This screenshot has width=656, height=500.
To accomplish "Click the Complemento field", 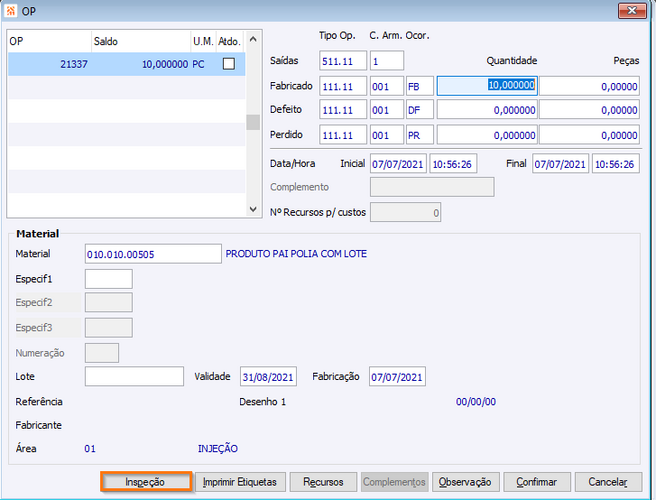I will 432,187.
